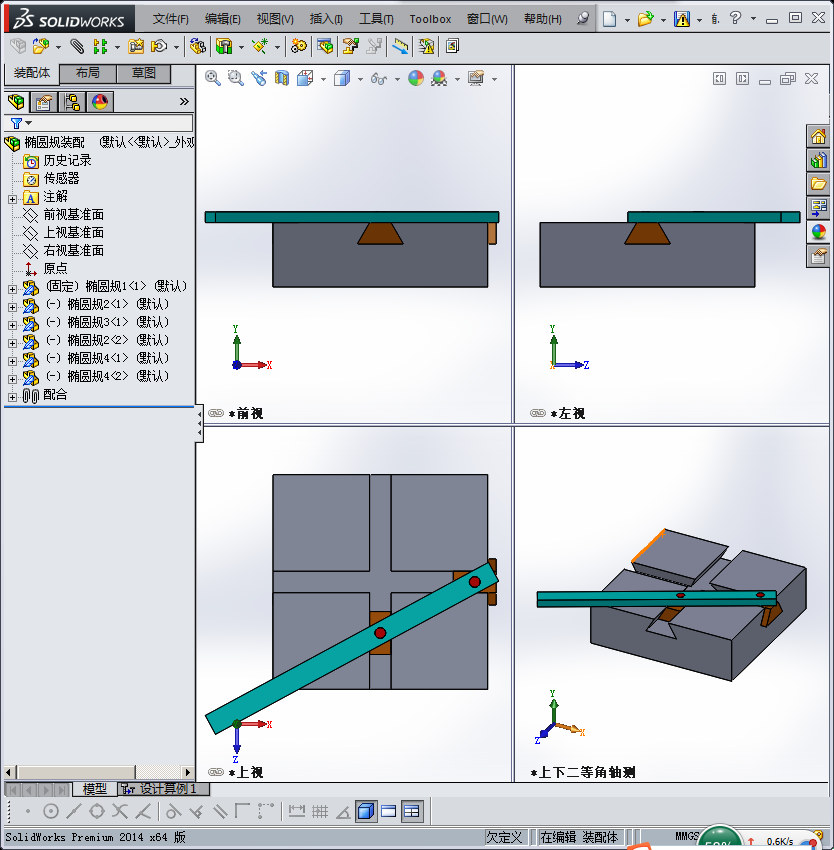Select the 模型 bottom tab

94,789
